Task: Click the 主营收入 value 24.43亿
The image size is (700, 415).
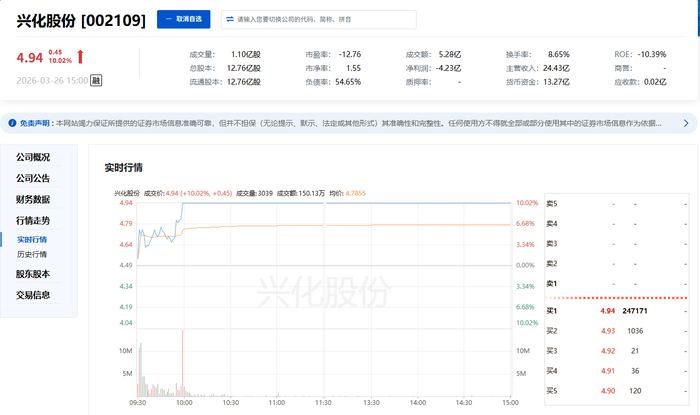Action: point(556,68)
